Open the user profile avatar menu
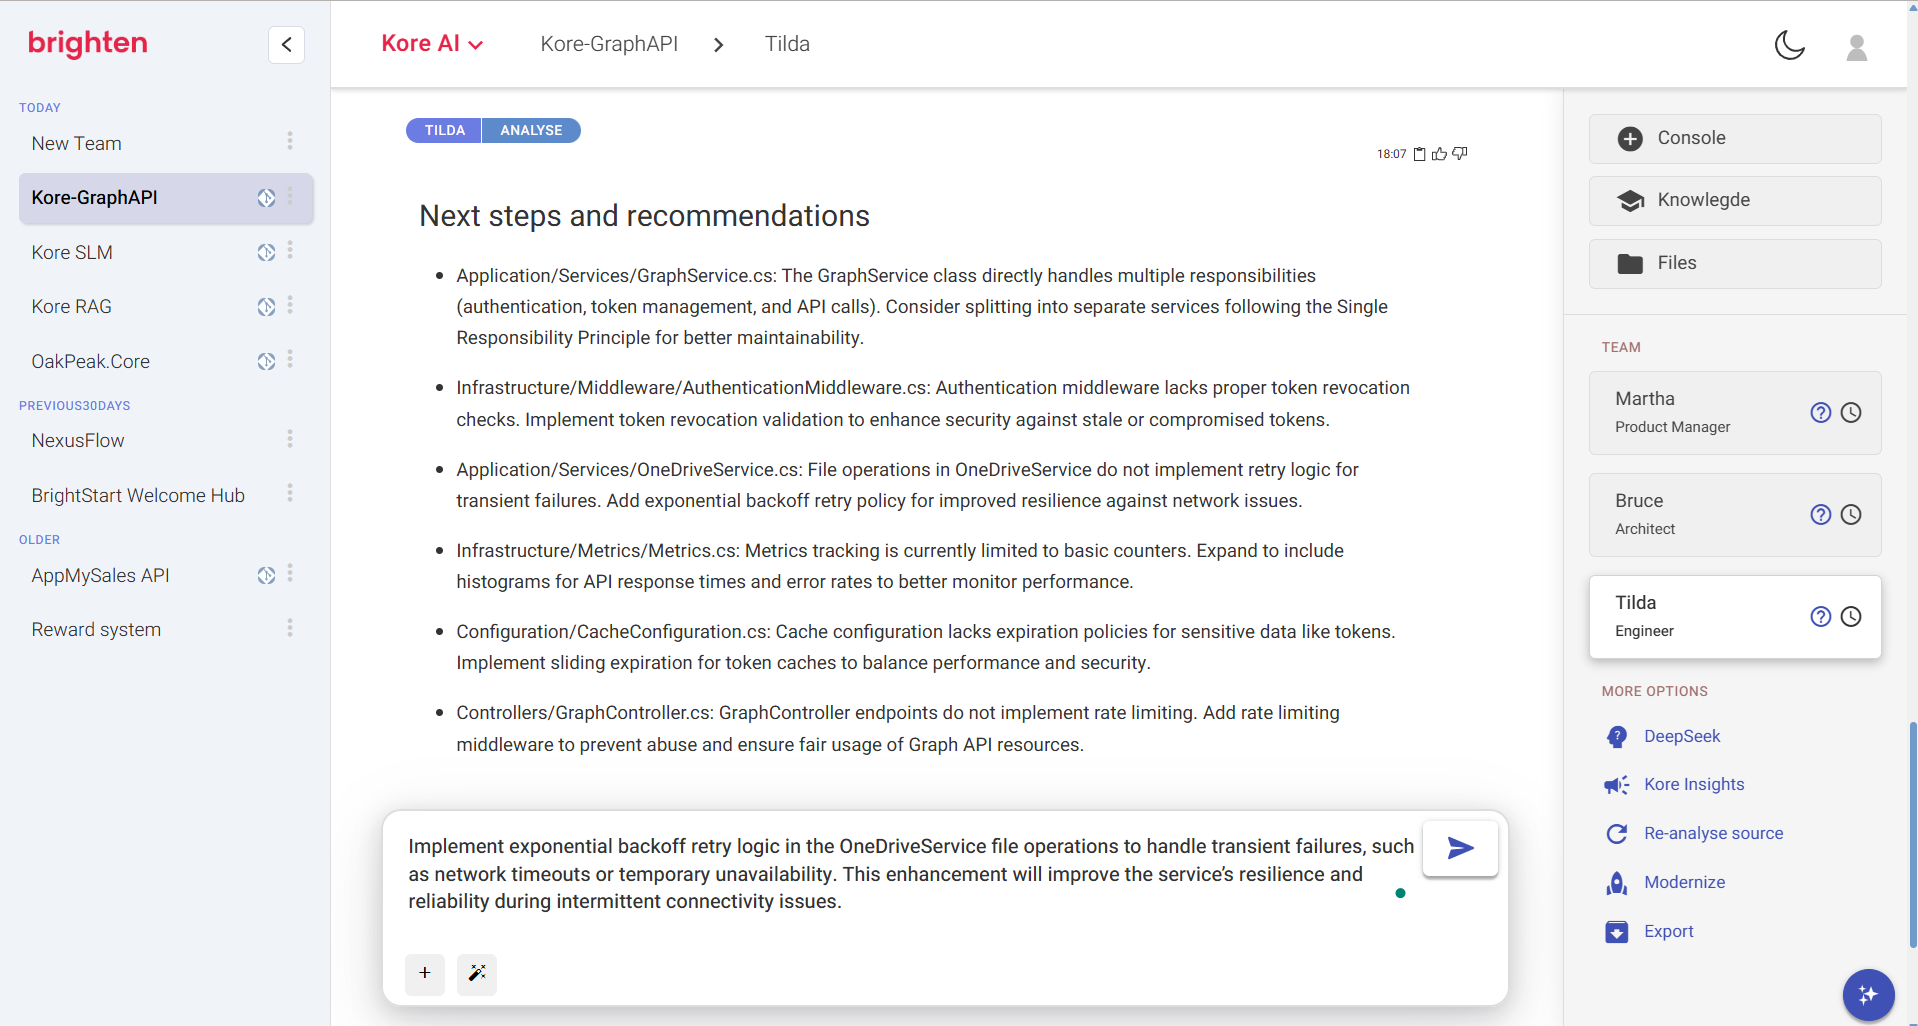This screenshot has width=1918, height=1026. [1856, 47]
